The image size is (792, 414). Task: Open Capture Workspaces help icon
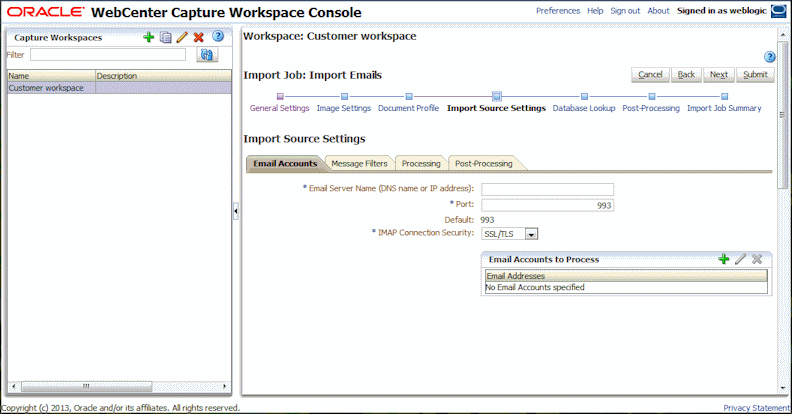(x=218, y=36)
